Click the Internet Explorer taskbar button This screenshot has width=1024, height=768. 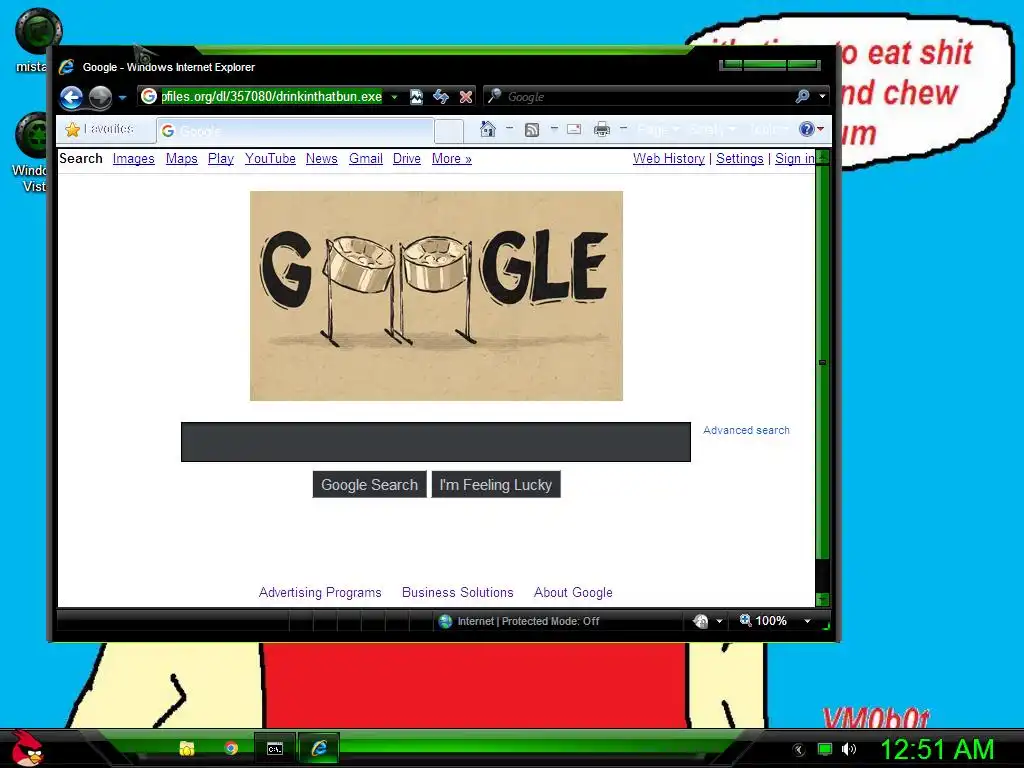(x=319, y=748)
